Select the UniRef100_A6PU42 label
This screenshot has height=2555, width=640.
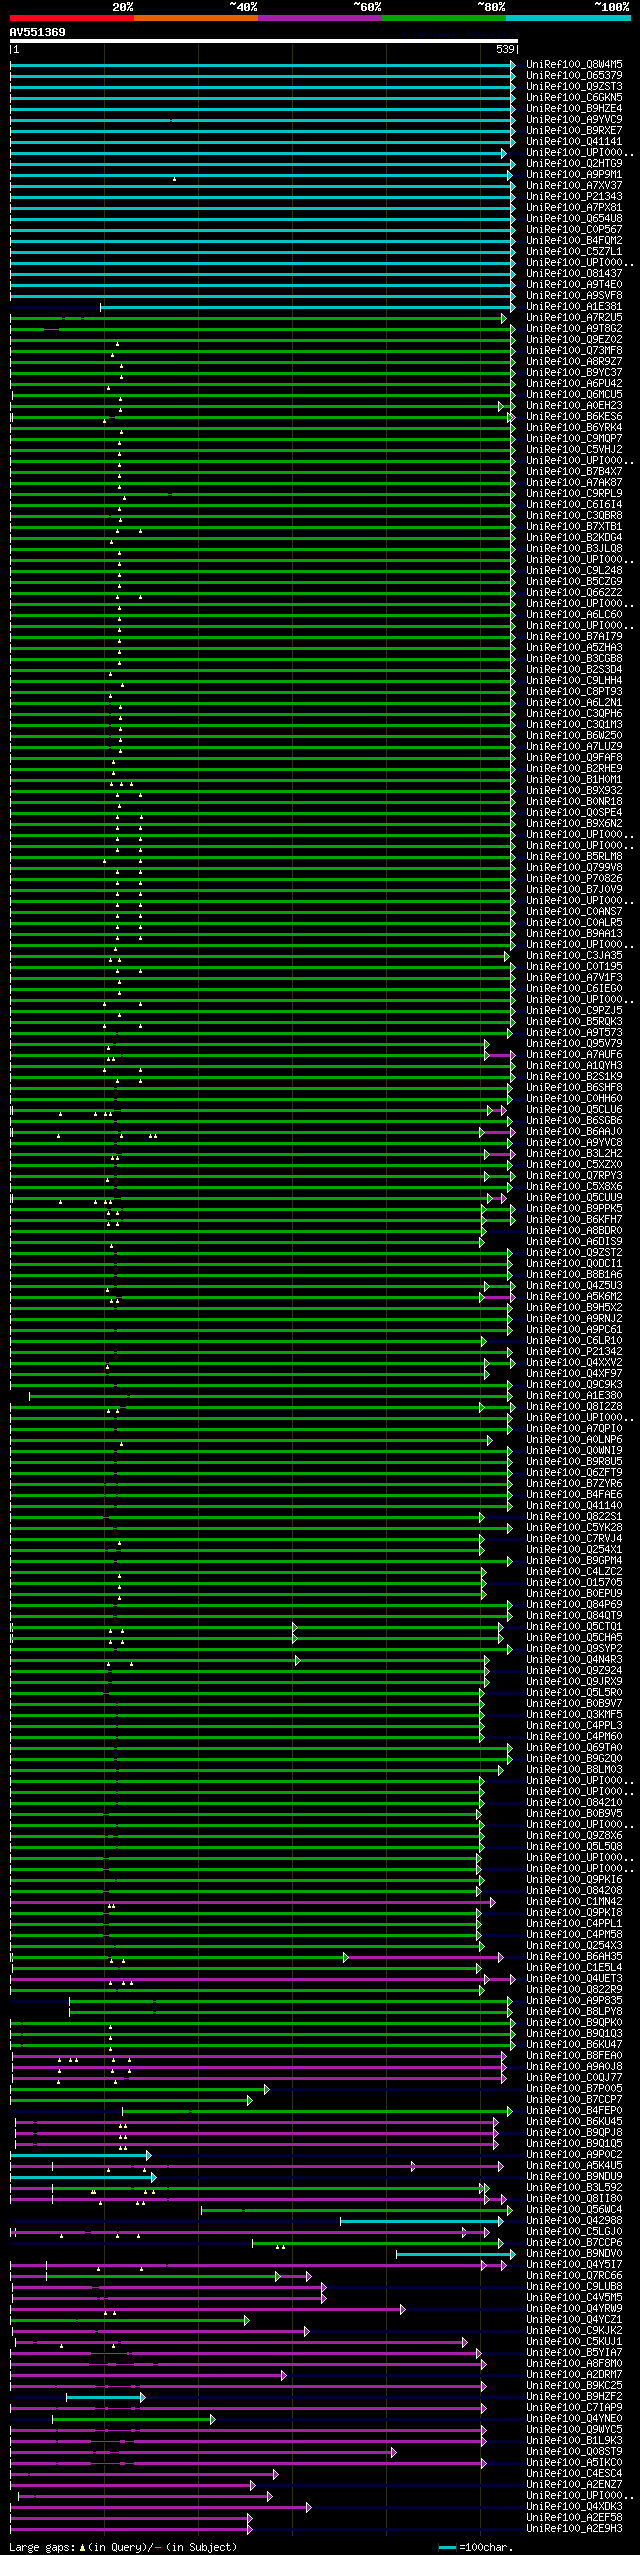coord(574,384)
